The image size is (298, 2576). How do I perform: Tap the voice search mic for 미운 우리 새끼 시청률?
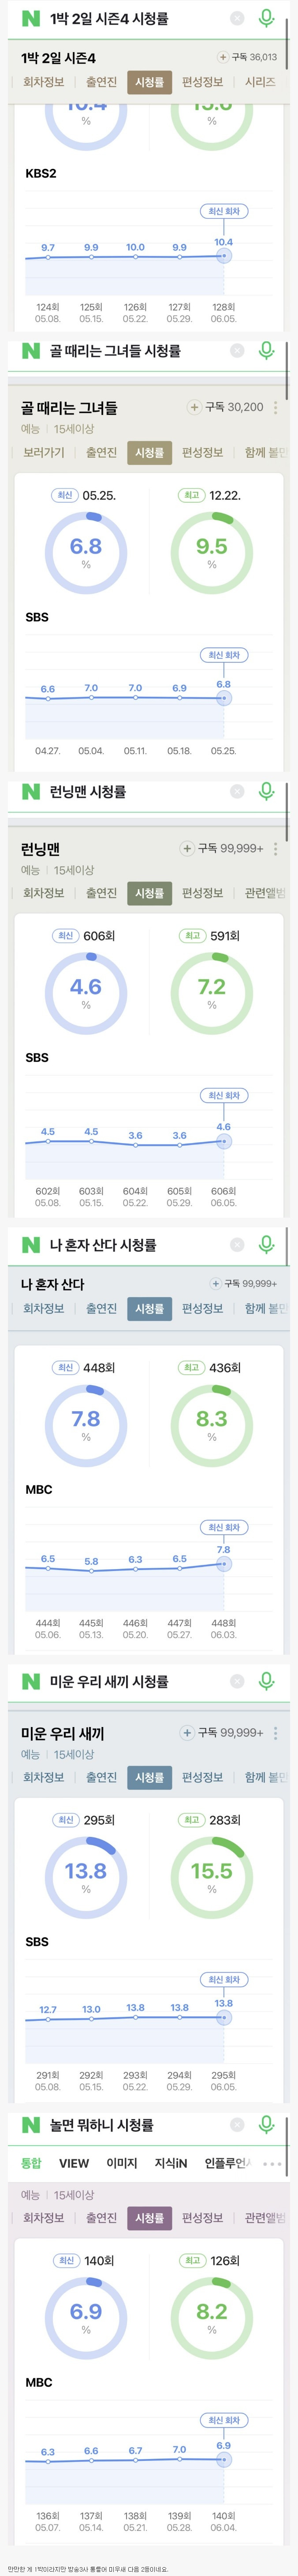pos(266,1681)
